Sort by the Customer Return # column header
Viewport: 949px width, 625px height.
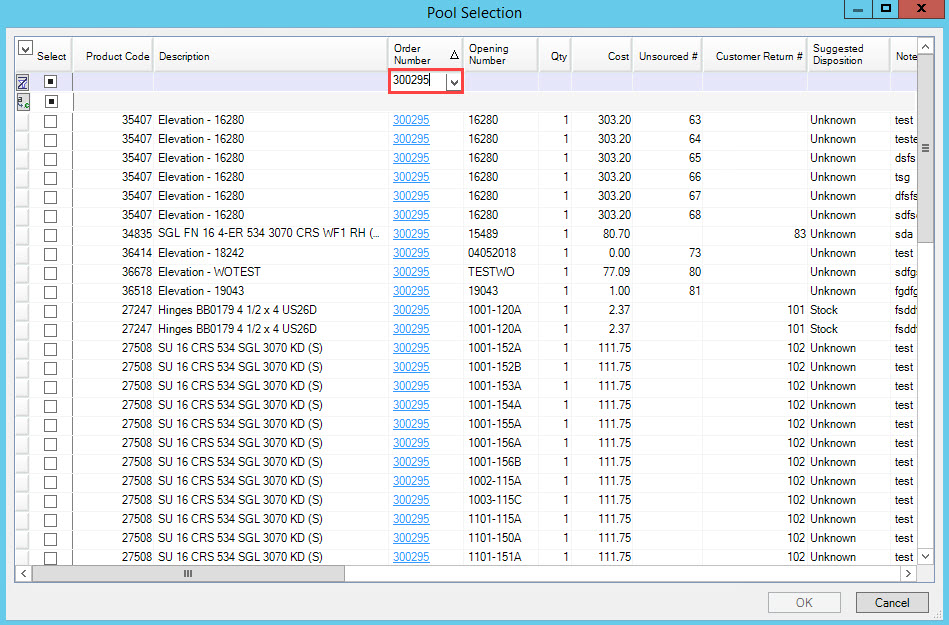click(x=755, y=56)
